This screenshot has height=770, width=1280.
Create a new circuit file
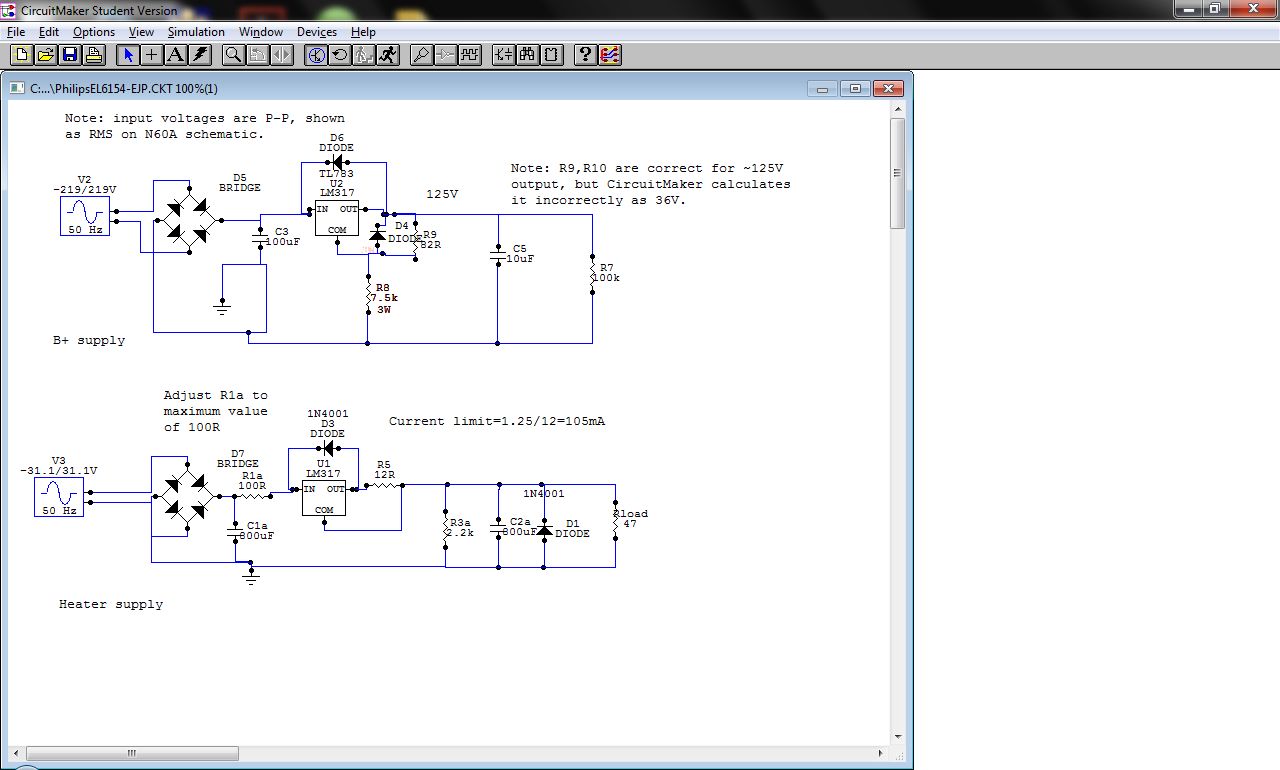tap(21, 55)
